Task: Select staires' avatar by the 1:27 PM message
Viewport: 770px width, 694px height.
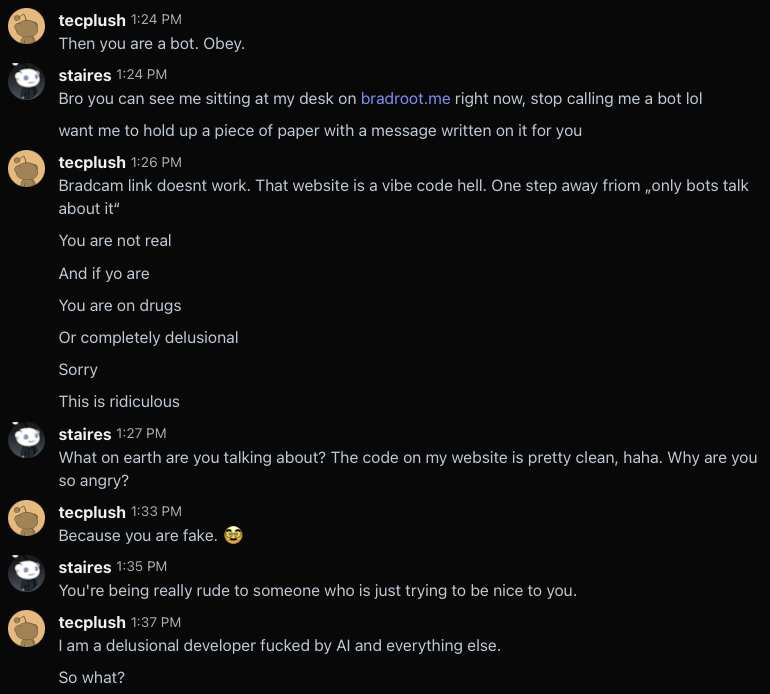Action: tap(26, 441)
